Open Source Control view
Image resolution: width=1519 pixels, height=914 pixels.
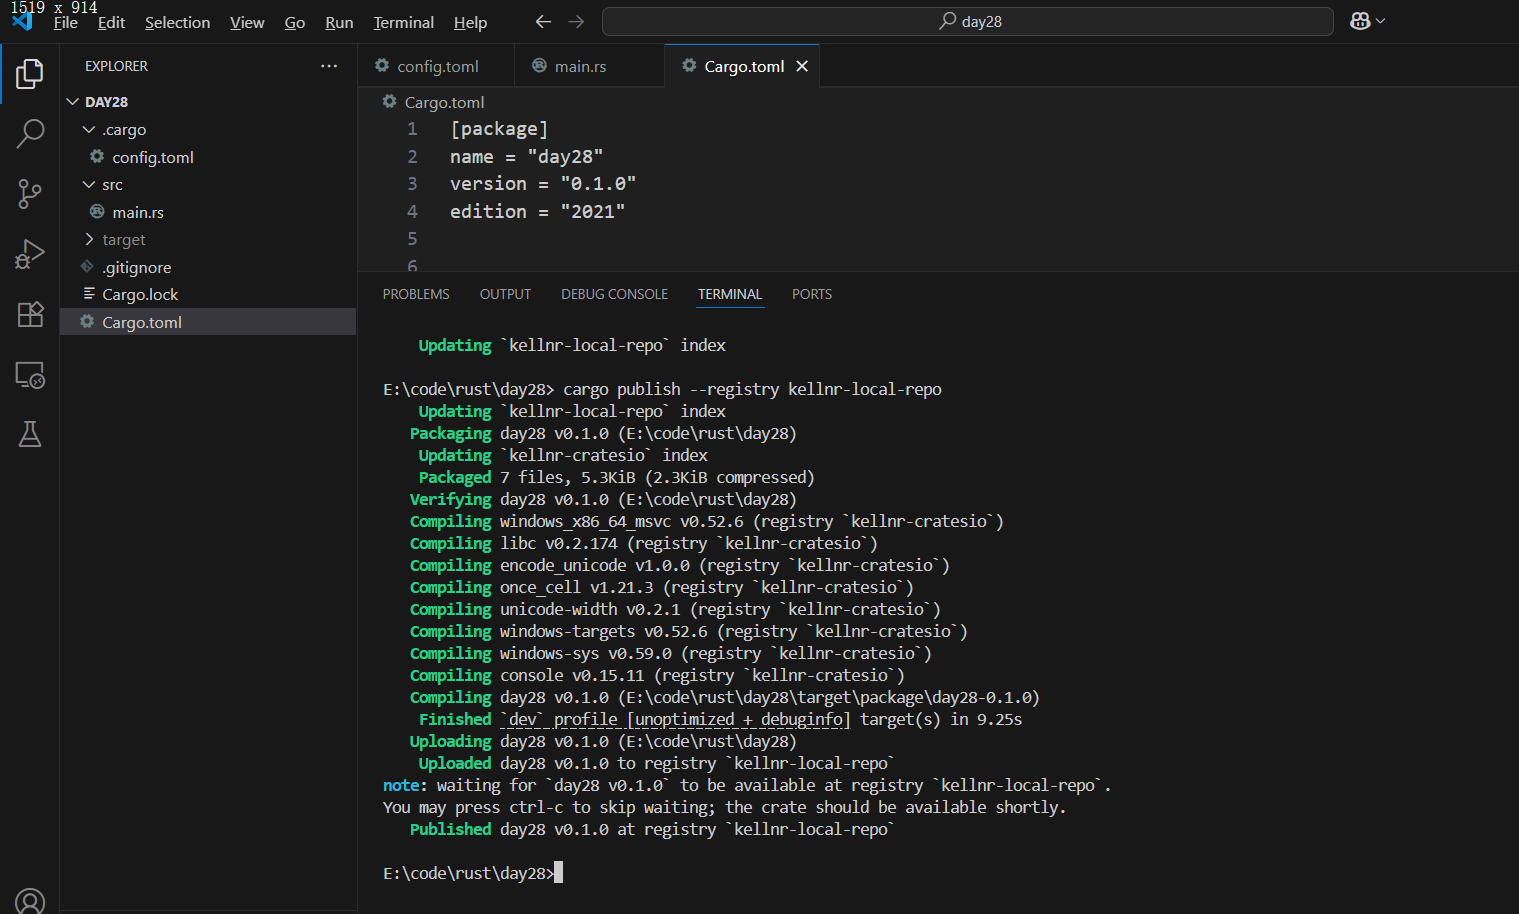click(30, 194)
